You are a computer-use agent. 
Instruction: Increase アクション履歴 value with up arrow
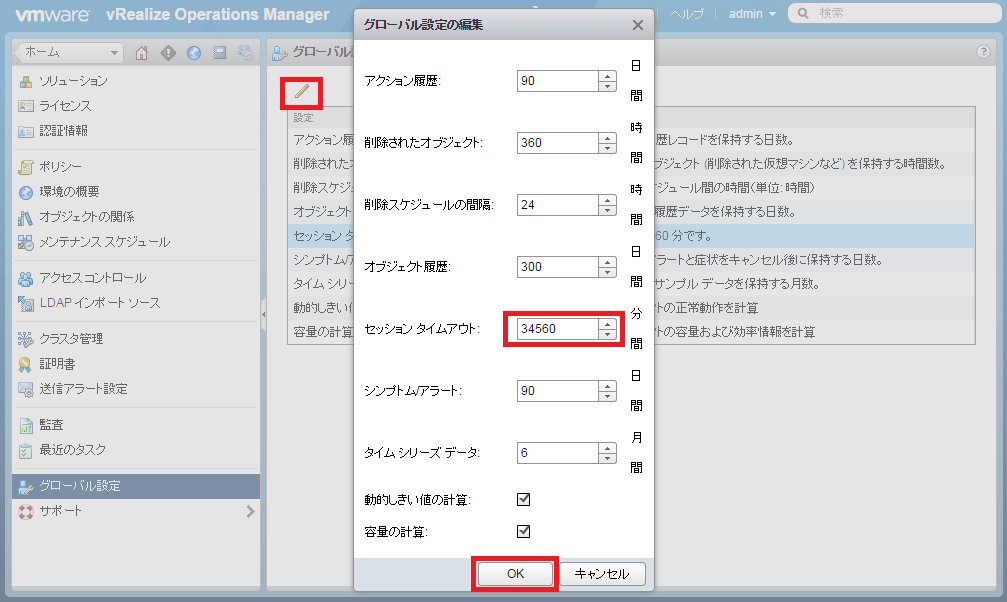(607, 76)
